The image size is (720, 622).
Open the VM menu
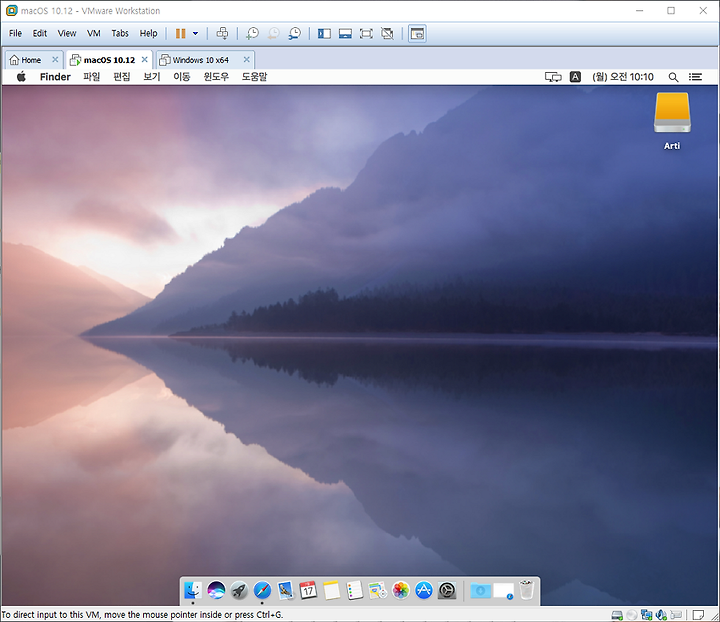click(94, 34)
